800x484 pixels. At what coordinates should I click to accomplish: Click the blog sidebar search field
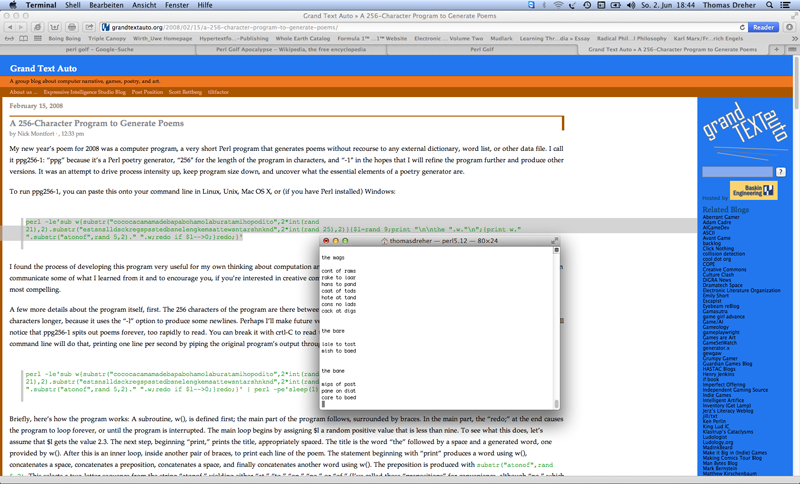737,172
